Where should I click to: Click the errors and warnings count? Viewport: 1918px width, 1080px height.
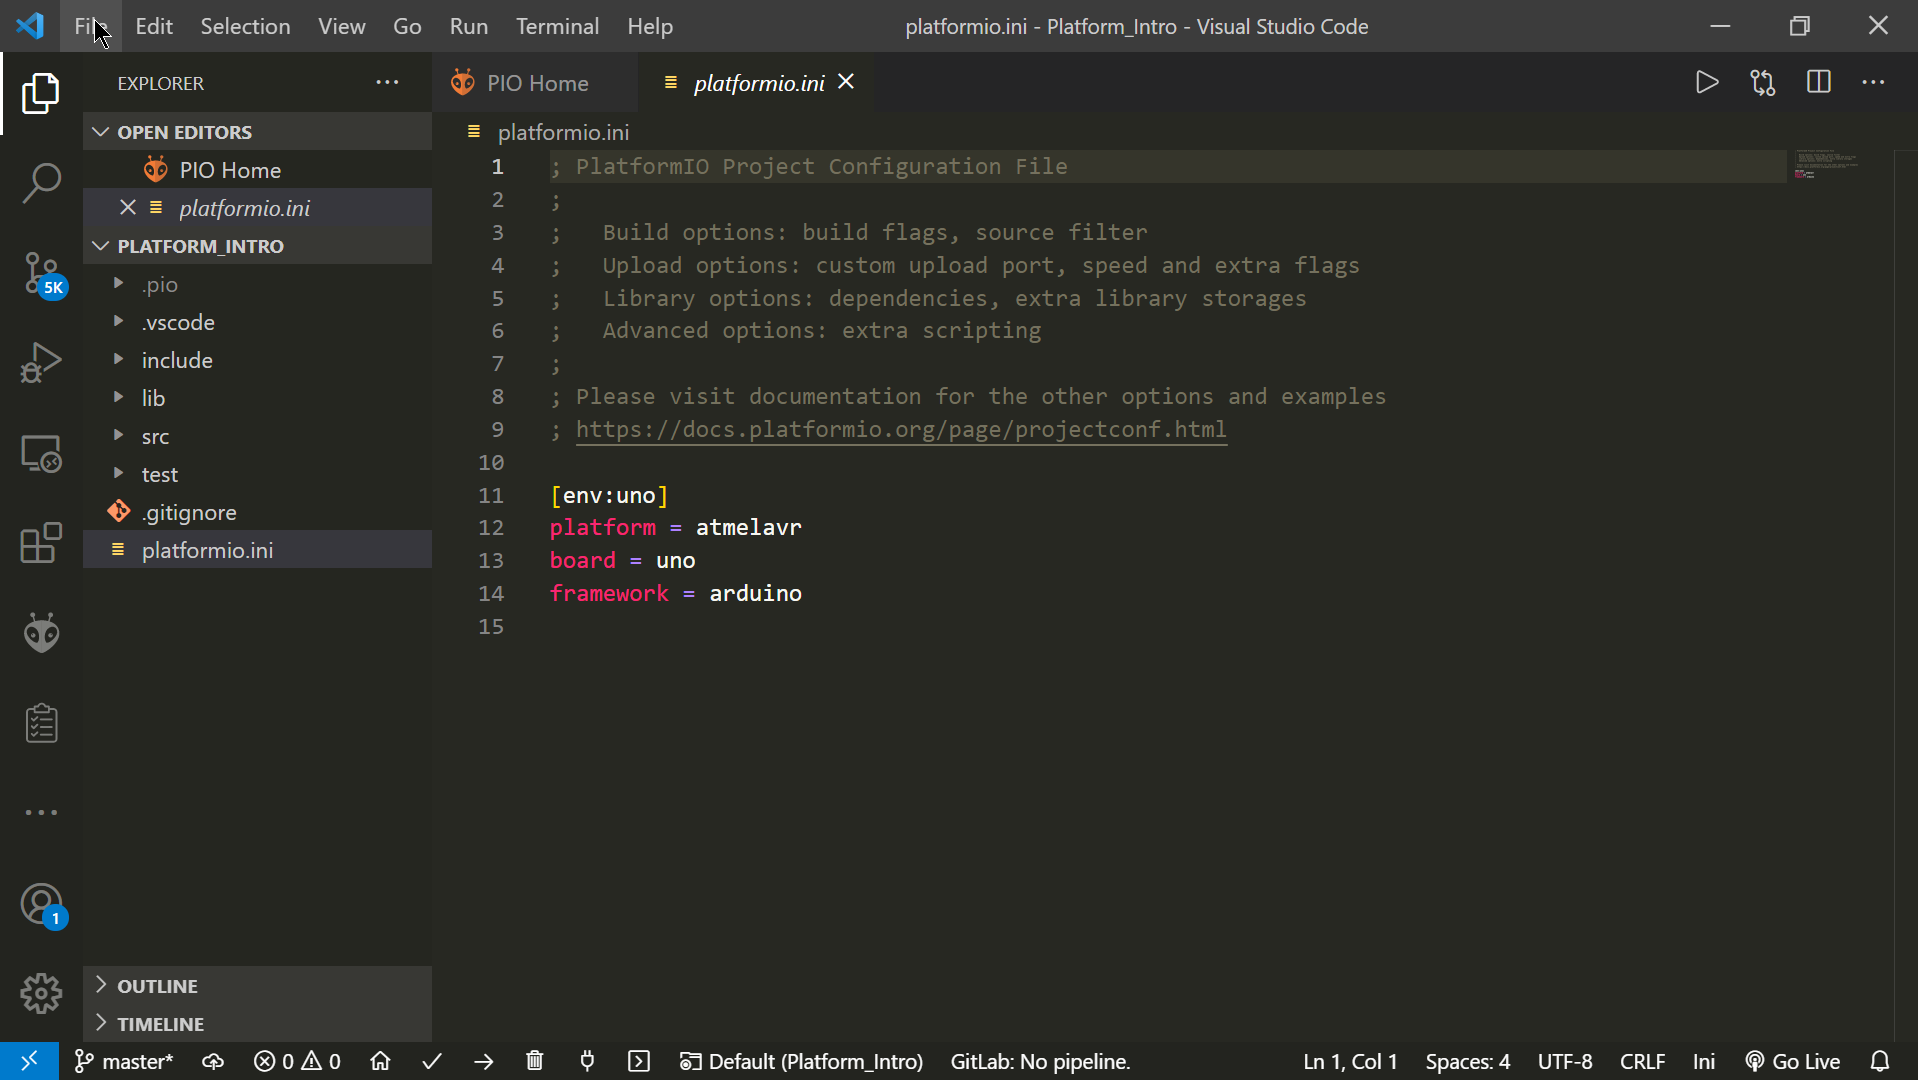tap(297, 1061)
